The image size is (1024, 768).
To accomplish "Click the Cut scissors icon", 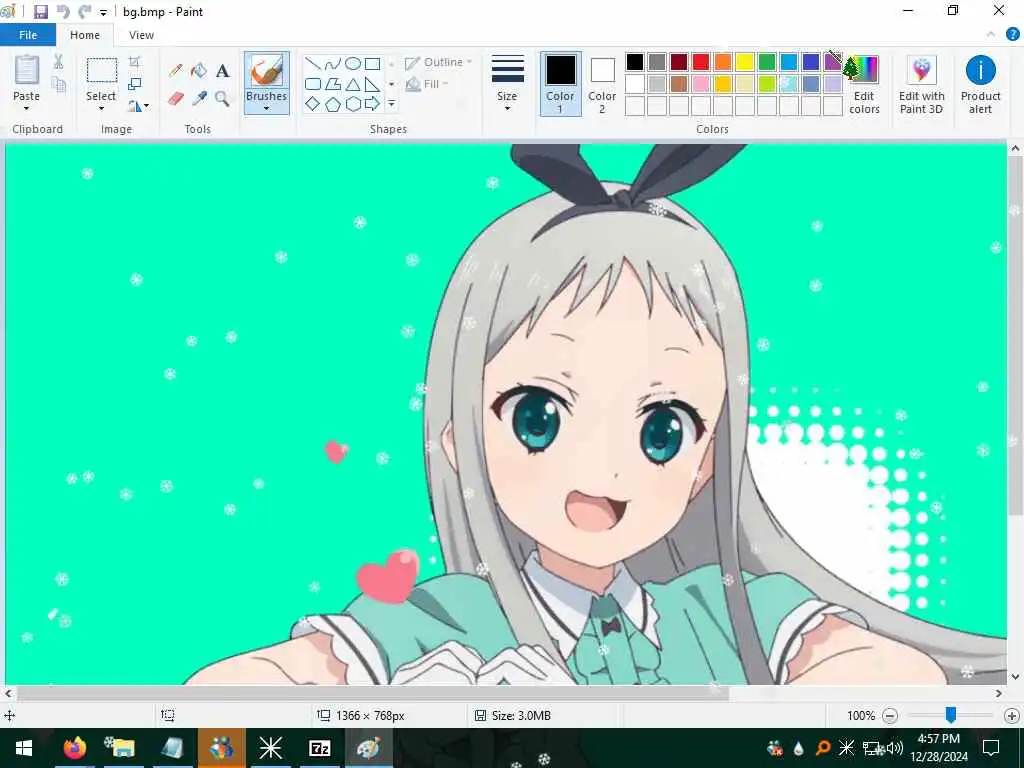I will (x=58, y=62).
